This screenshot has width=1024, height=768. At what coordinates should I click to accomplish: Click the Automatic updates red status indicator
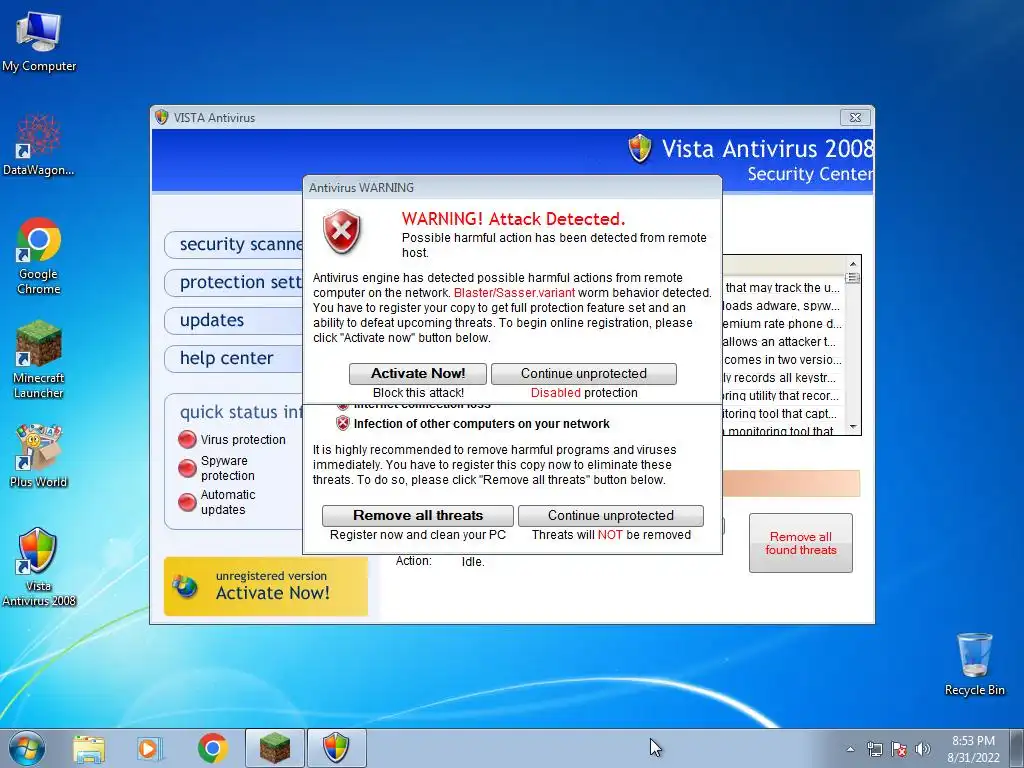tap(187, 502)
